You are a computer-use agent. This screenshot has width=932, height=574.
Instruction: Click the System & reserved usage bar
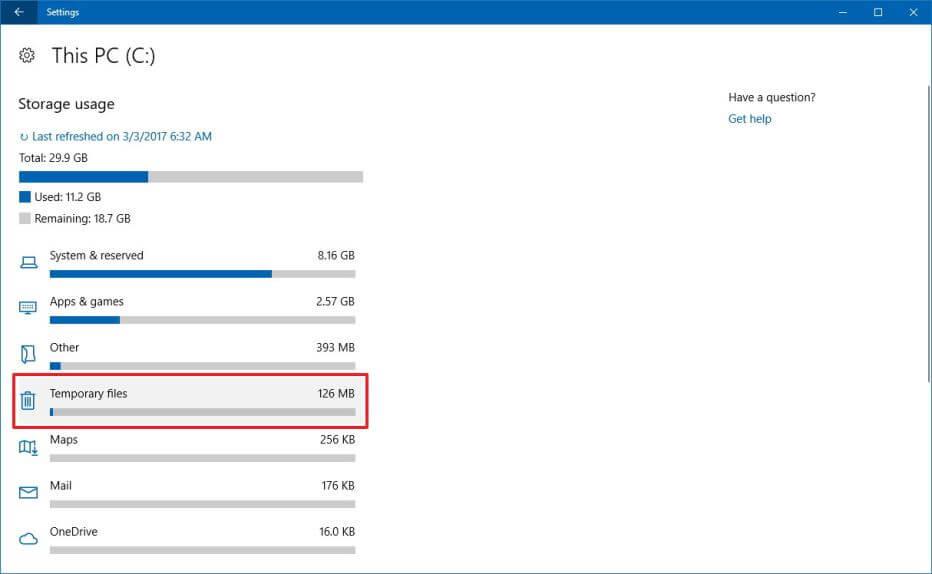203,274
